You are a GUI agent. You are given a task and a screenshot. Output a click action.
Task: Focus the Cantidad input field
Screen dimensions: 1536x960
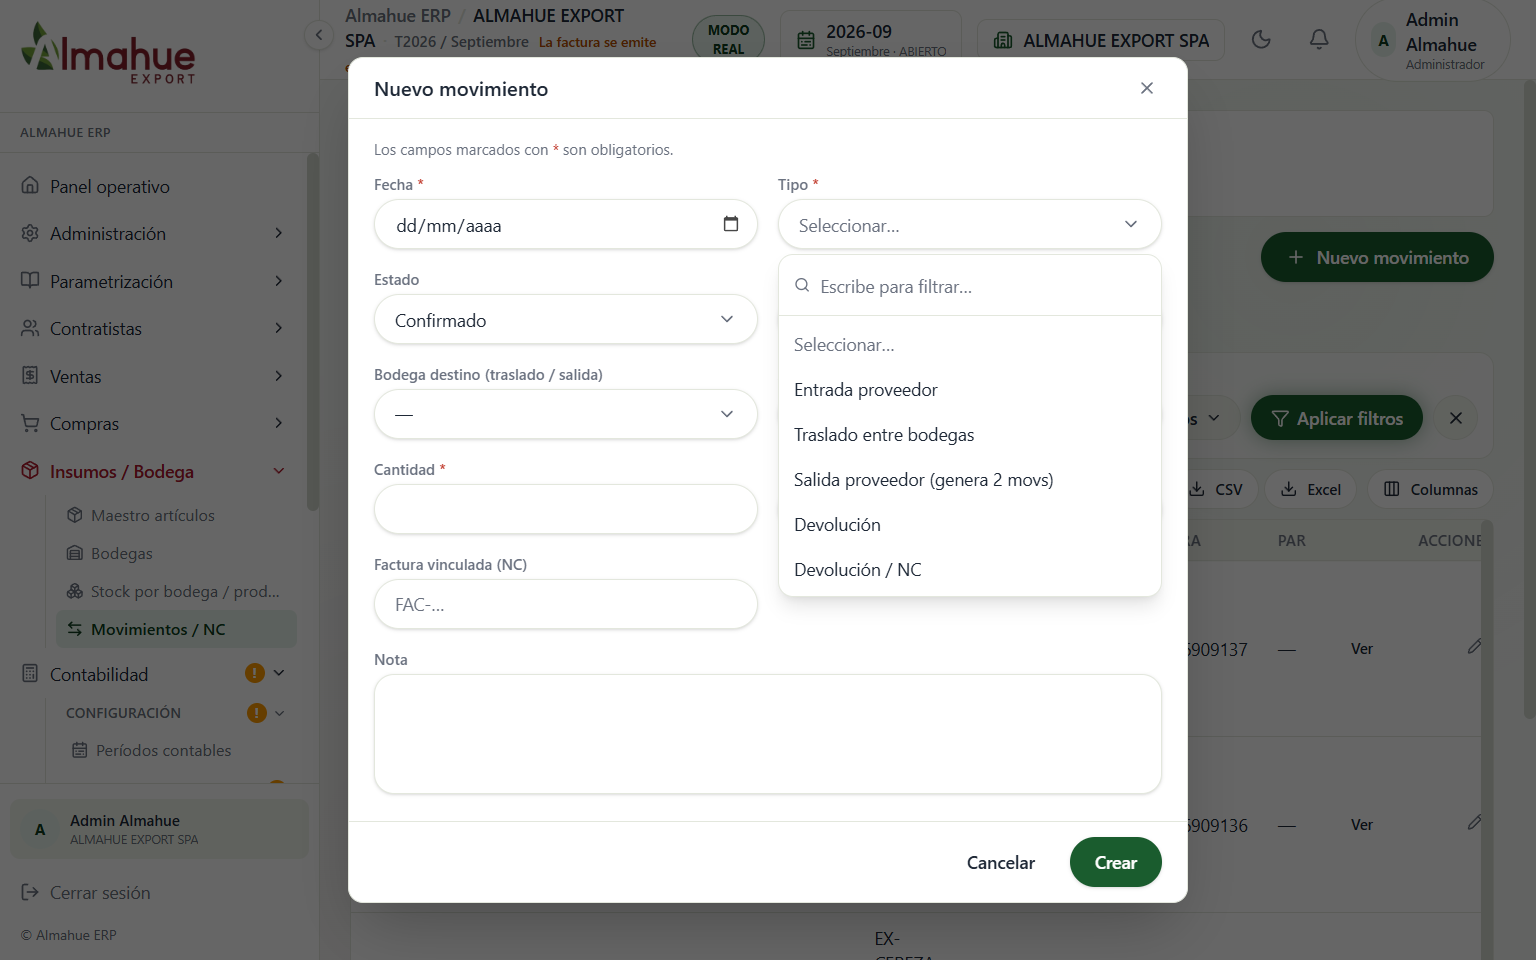[565, 509]
